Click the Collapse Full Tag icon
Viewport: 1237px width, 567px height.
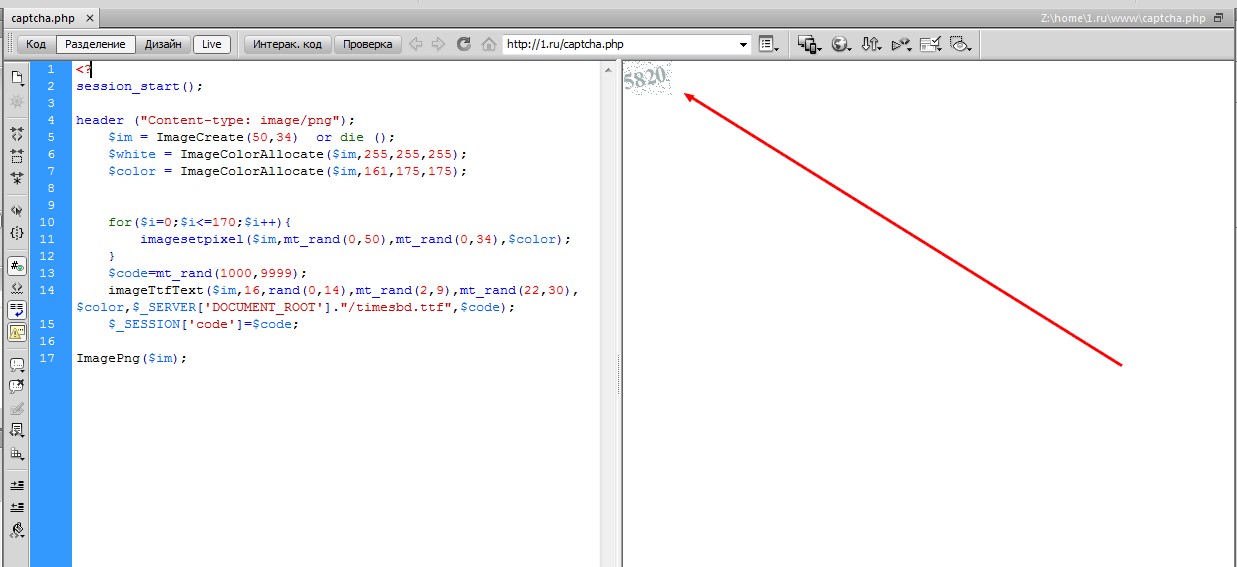point(17,132)
